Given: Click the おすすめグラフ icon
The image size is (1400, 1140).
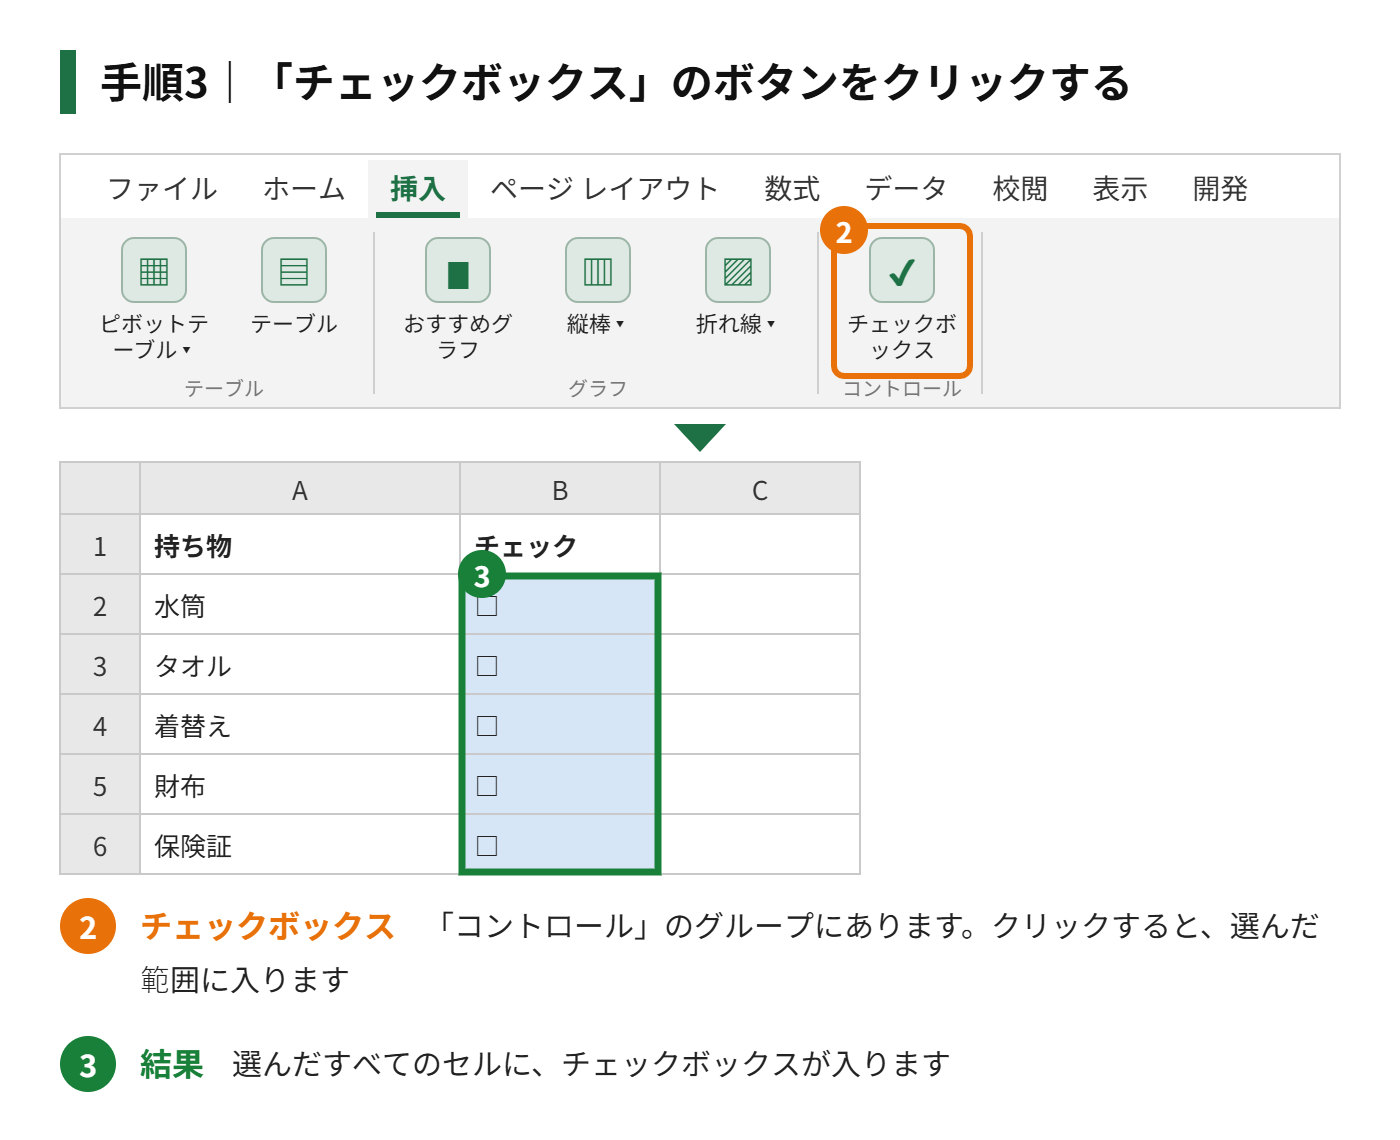Looking at the screenshot, I should coord(458,270).
